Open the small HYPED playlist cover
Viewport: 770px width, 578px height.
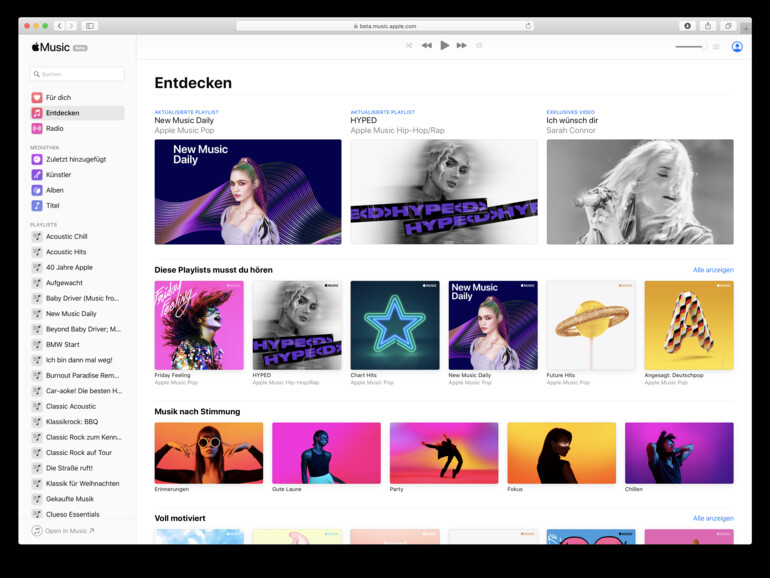click(297, 325)
